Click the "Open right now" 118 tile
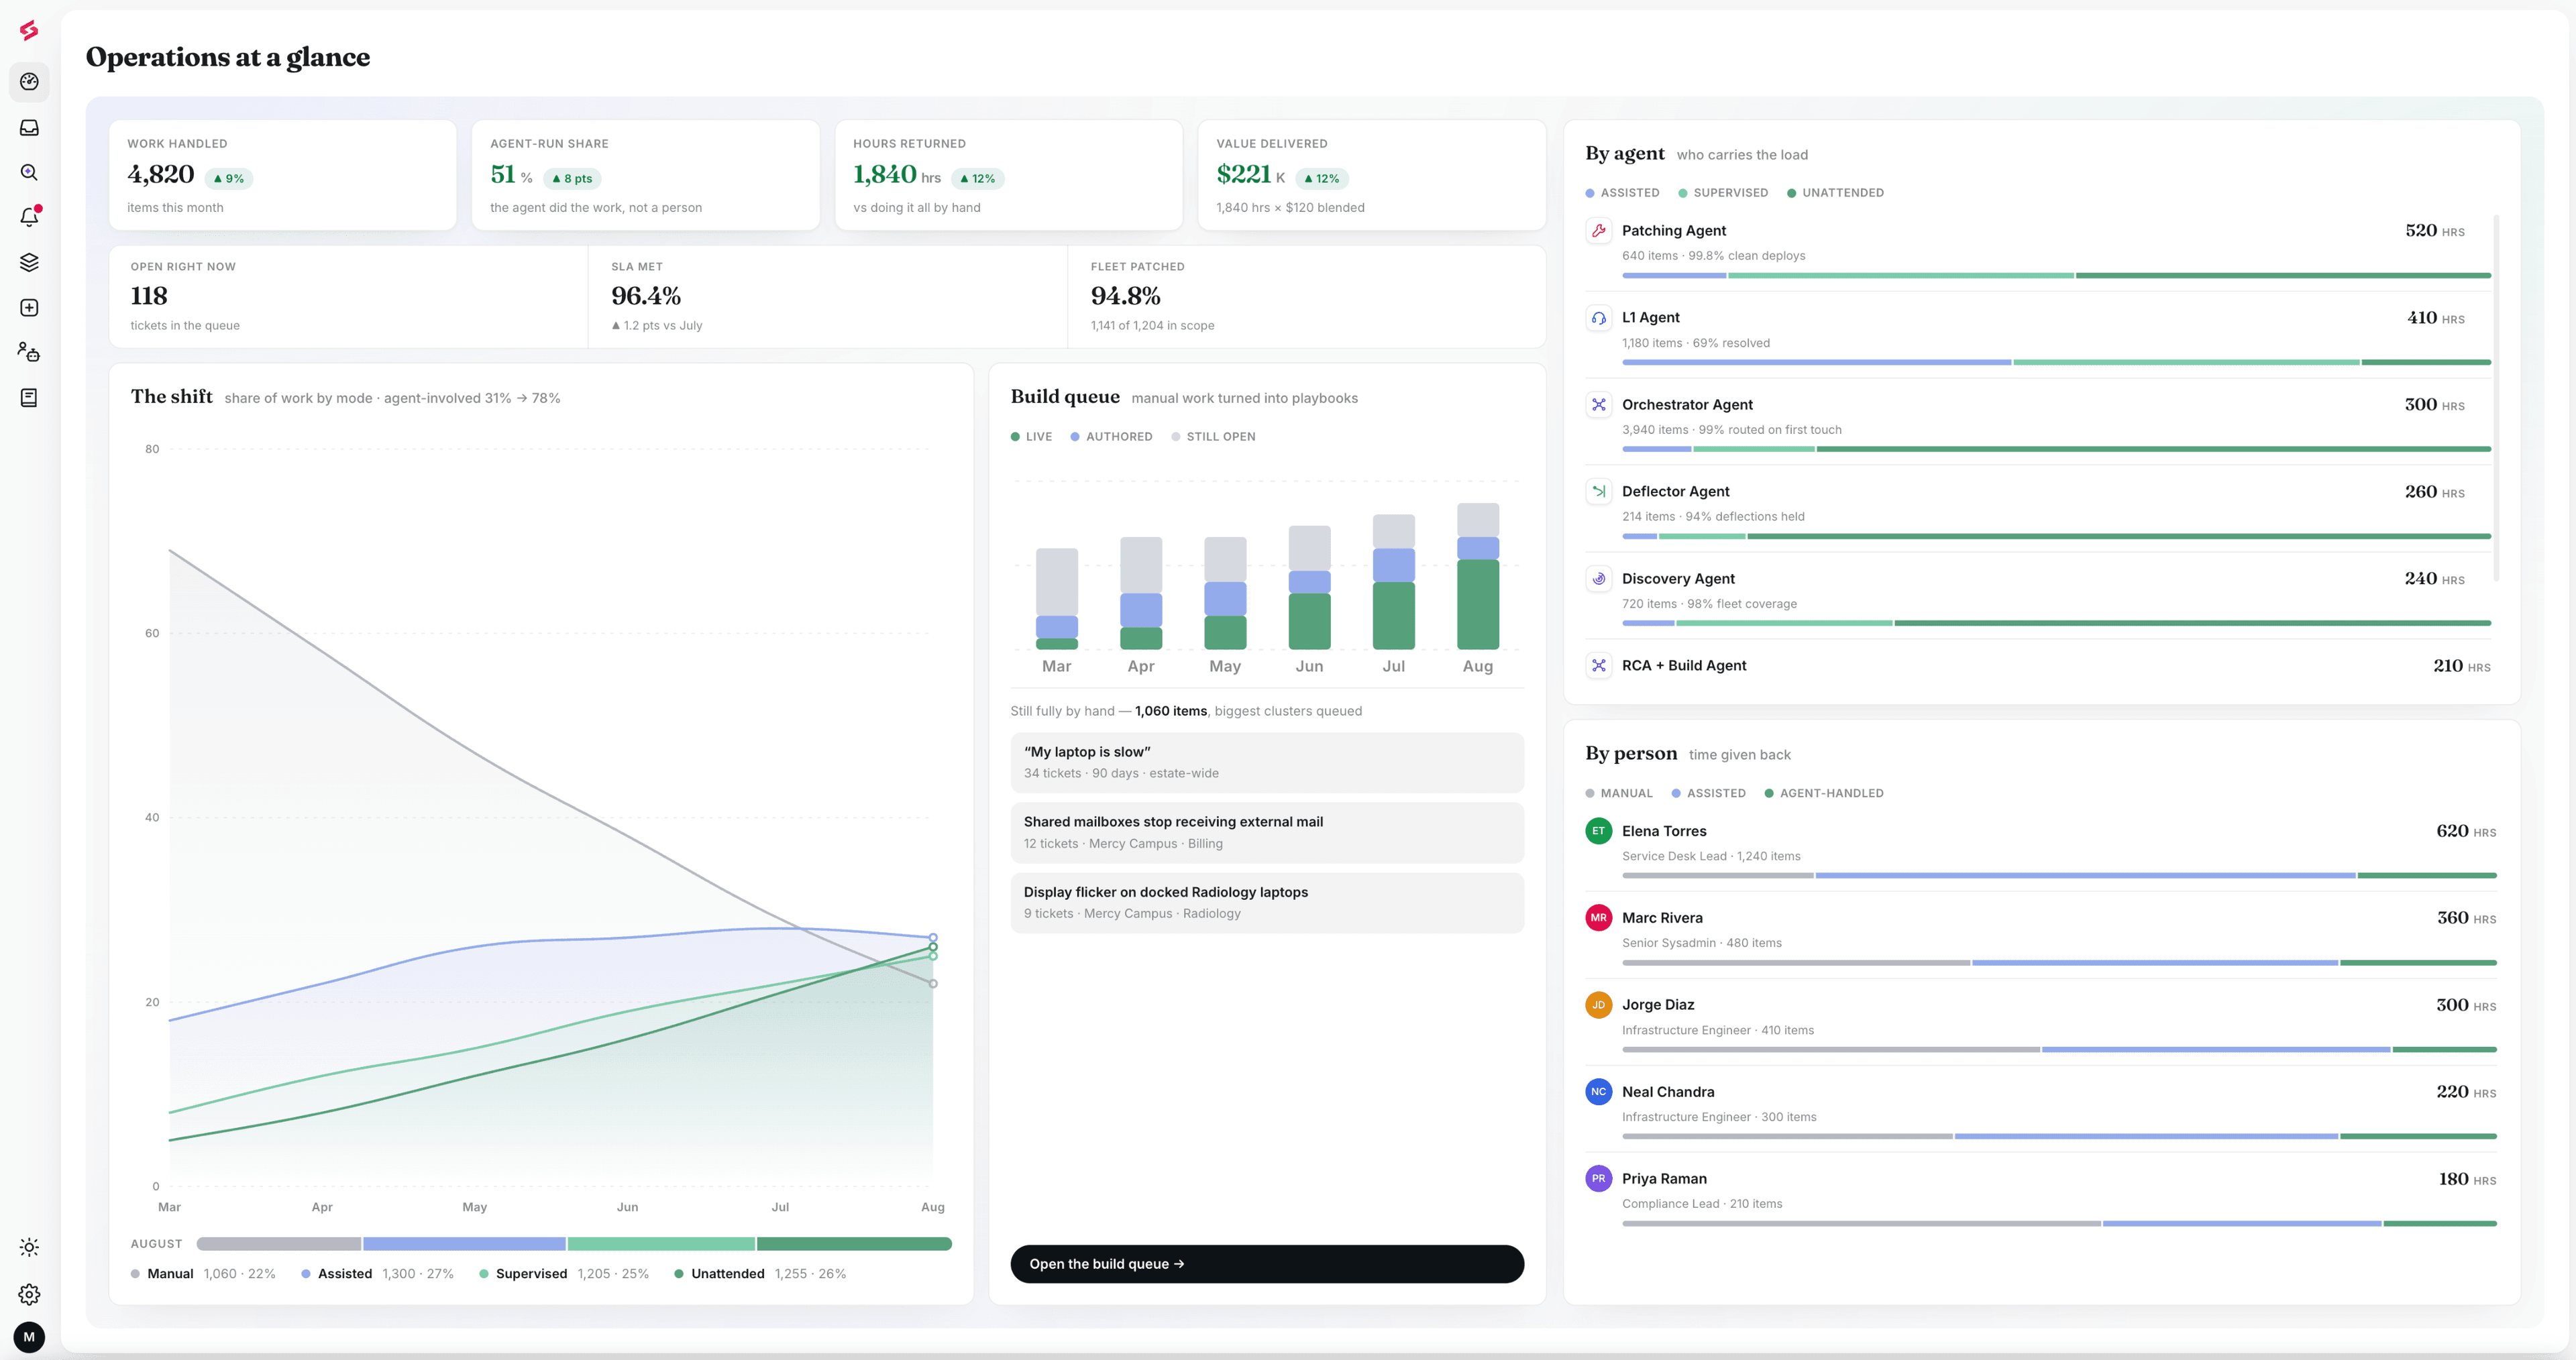Viewport: 2576px width, 1360px height. 349,297
